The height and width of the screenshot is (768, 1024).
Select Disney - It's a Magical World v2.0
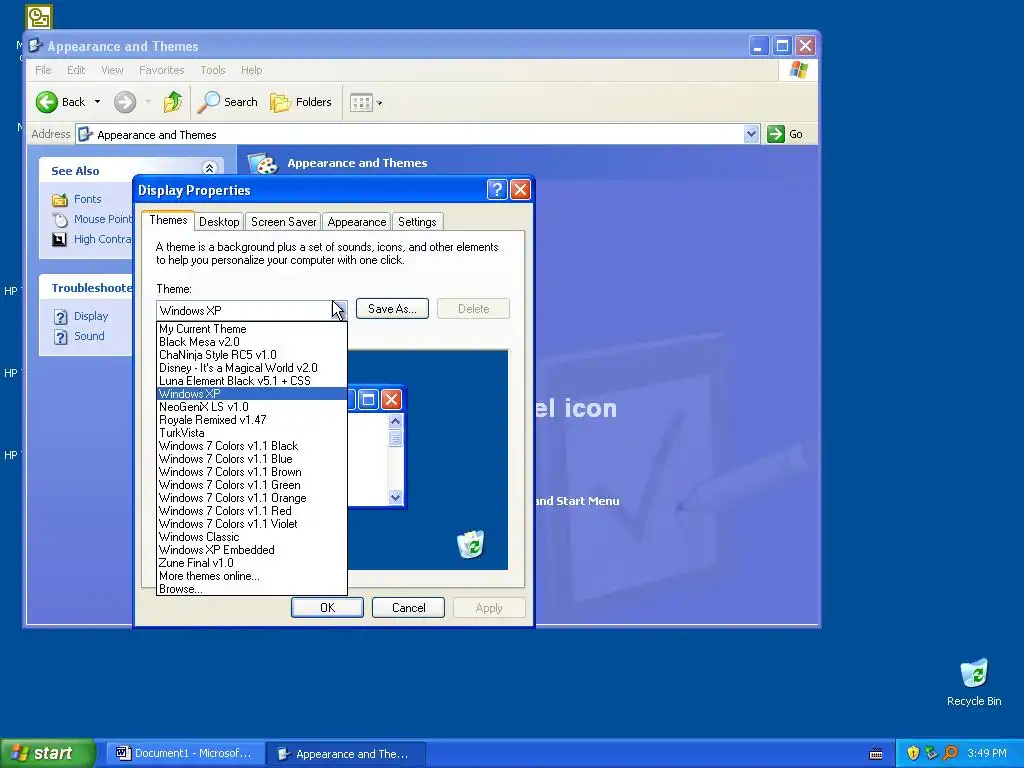coord(252,368)
